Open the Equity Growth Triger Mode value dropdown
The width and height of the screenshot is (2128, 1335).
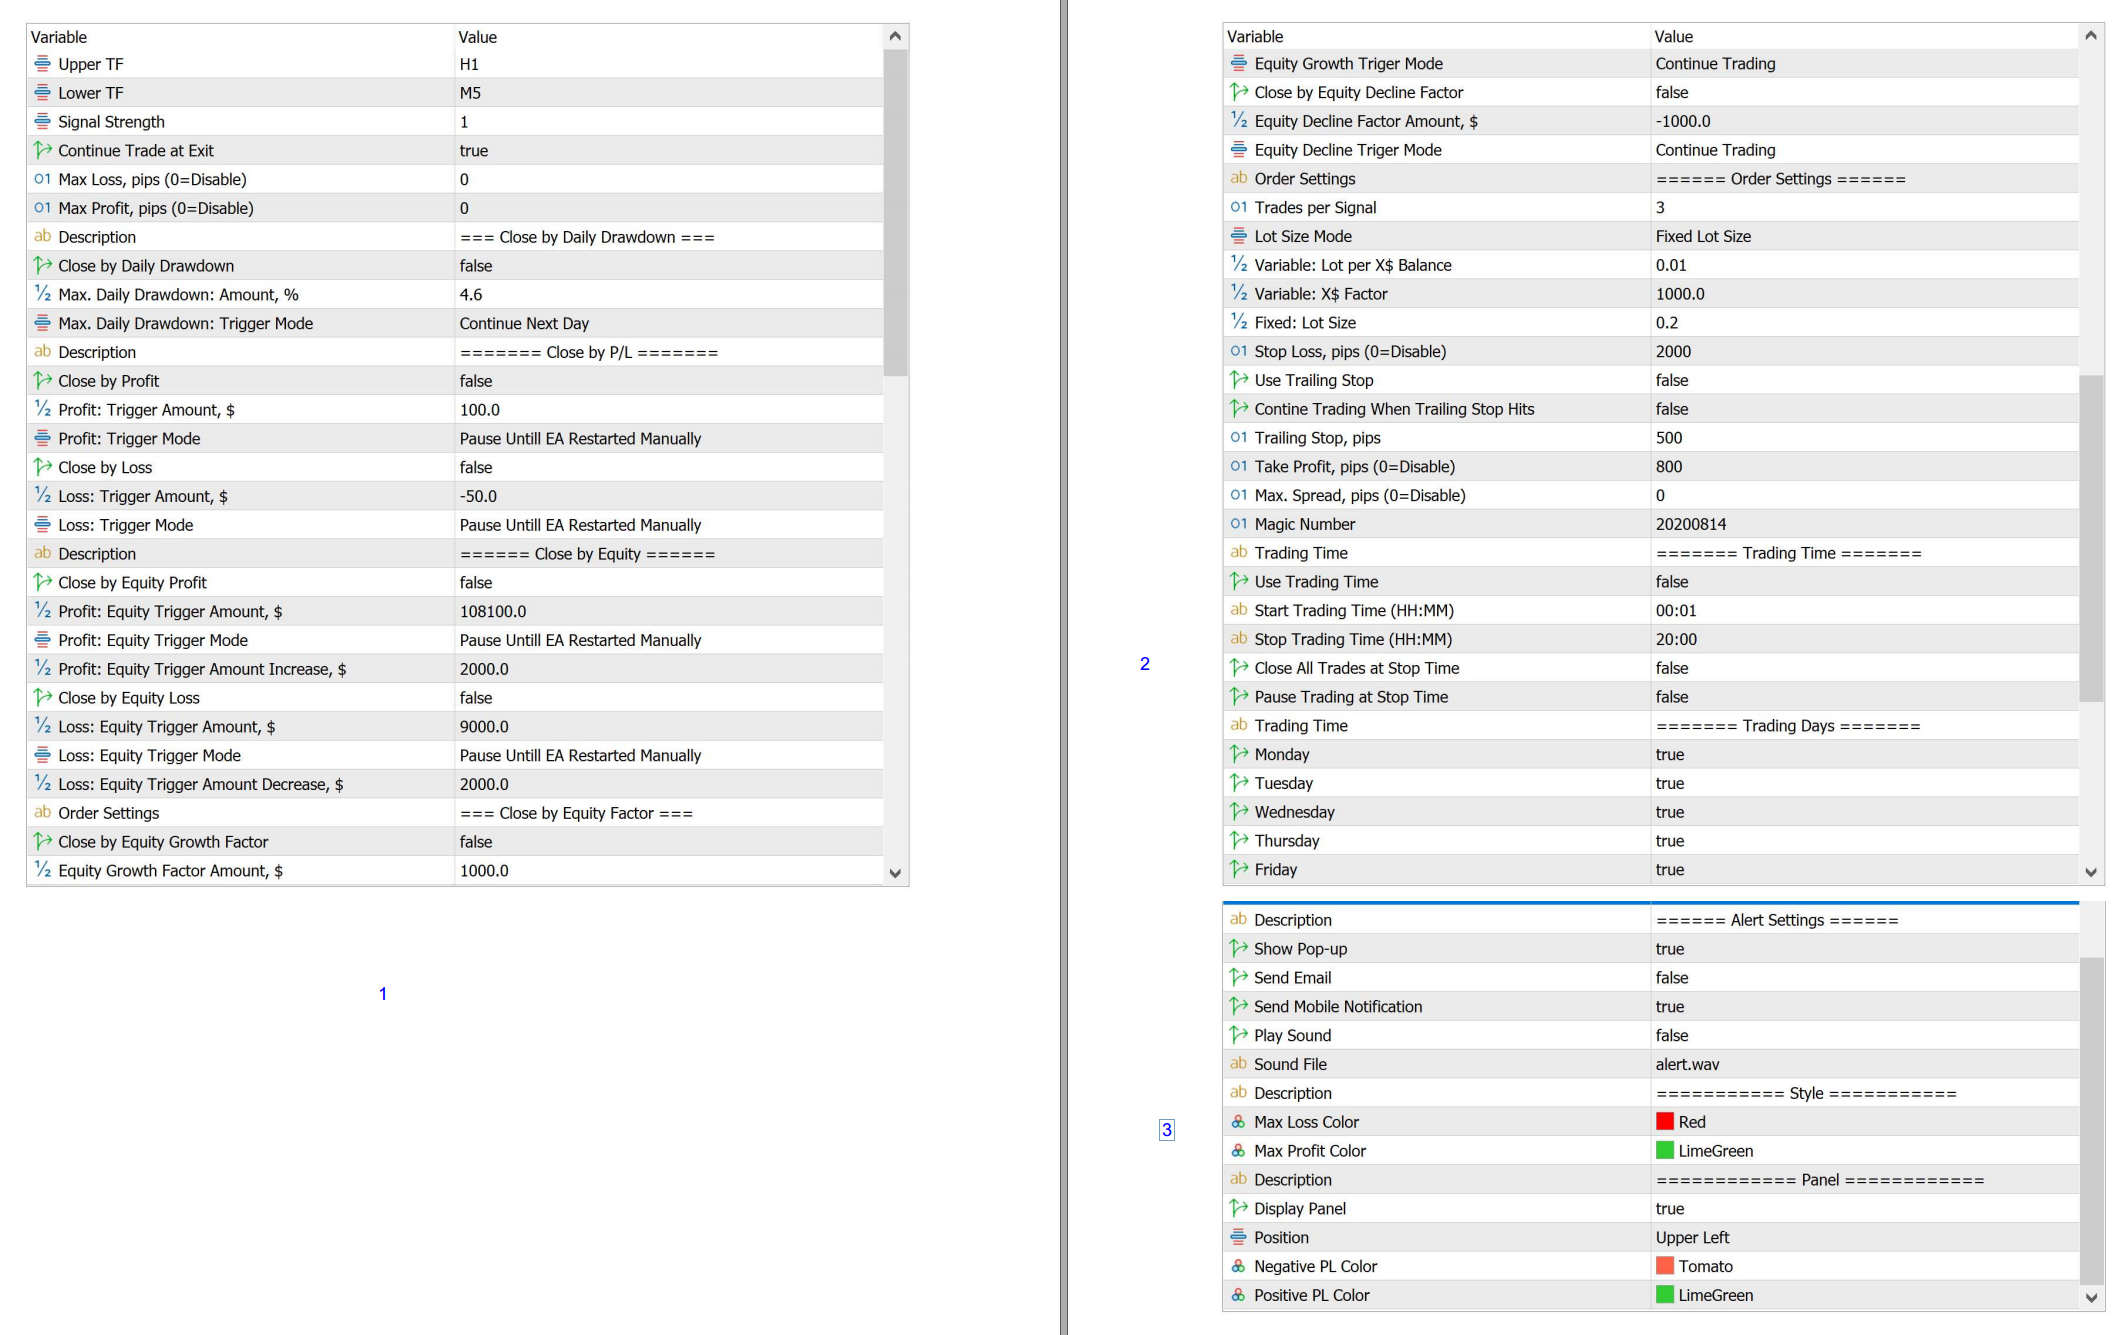pos(1715,63)
